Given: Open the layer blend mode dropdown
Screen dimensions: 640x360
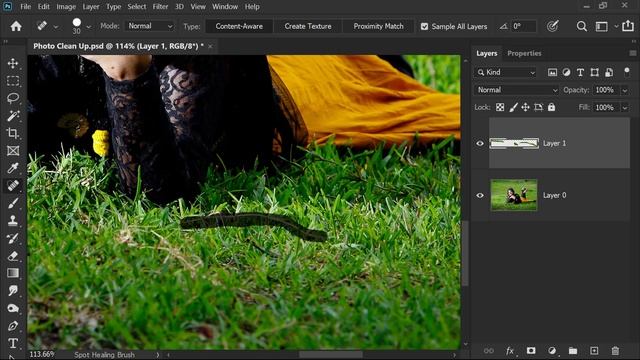Looking at the screenshot, I should (517, 90).
